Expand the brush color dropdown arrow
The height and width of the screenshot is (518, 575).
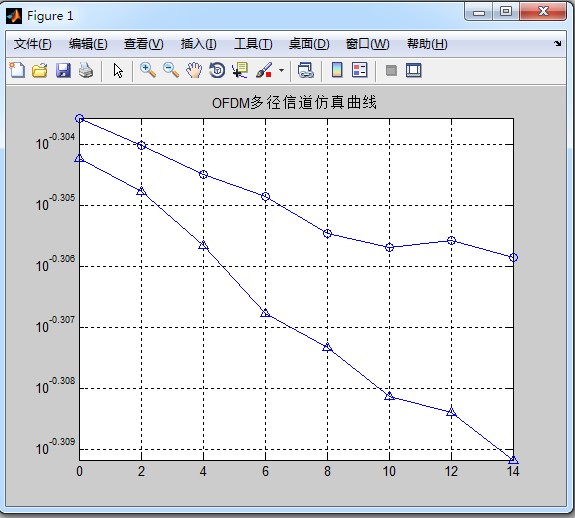pyautogui.click(x=281, y=70)
